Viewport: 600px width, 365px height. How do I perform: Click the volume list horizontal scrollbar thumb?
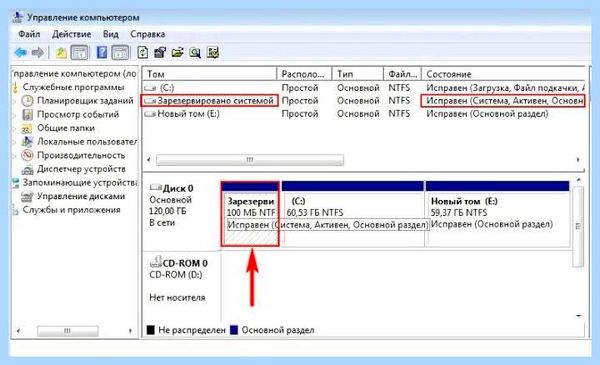250,160
